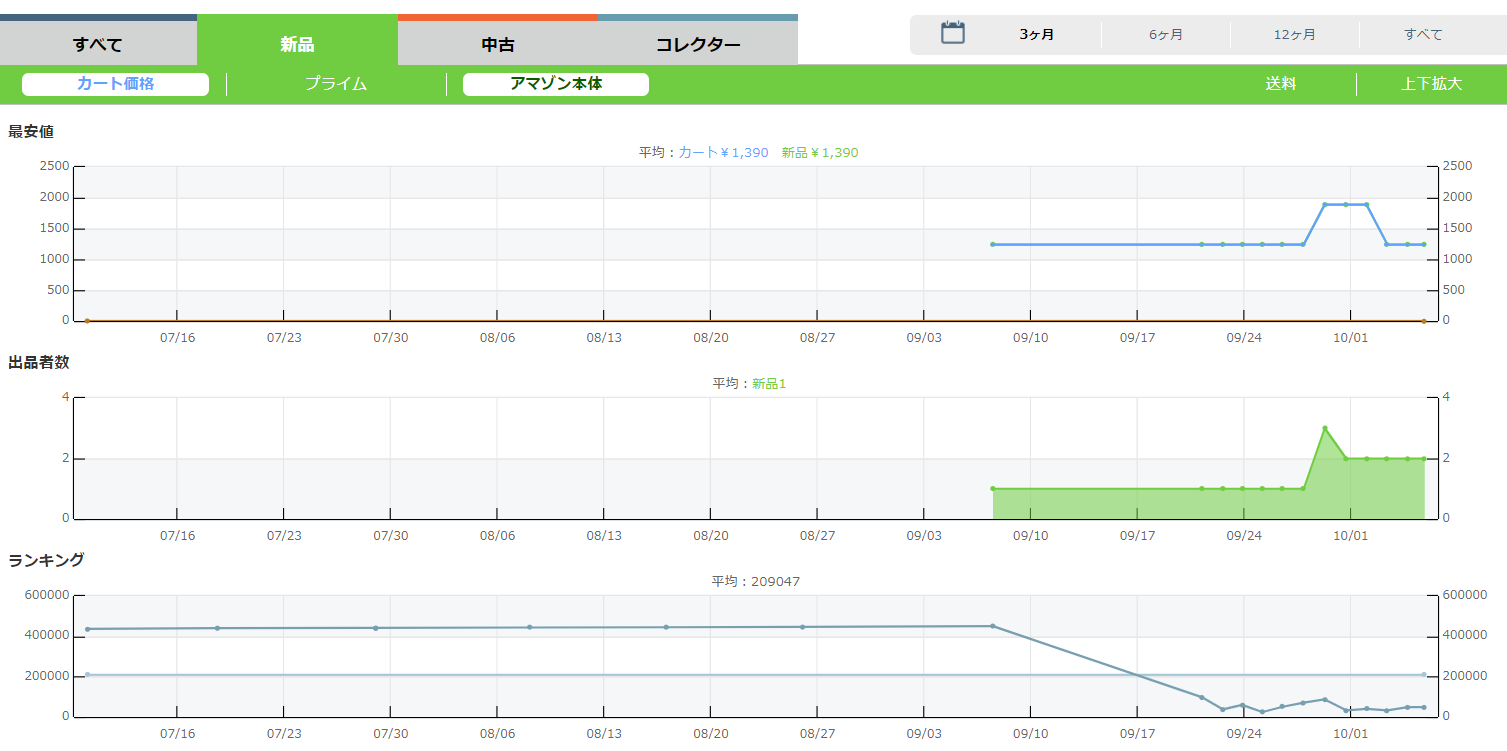Enable the プライム filter
The width and height of the screenshot is (1507, 751).
(x=336, y=84)
